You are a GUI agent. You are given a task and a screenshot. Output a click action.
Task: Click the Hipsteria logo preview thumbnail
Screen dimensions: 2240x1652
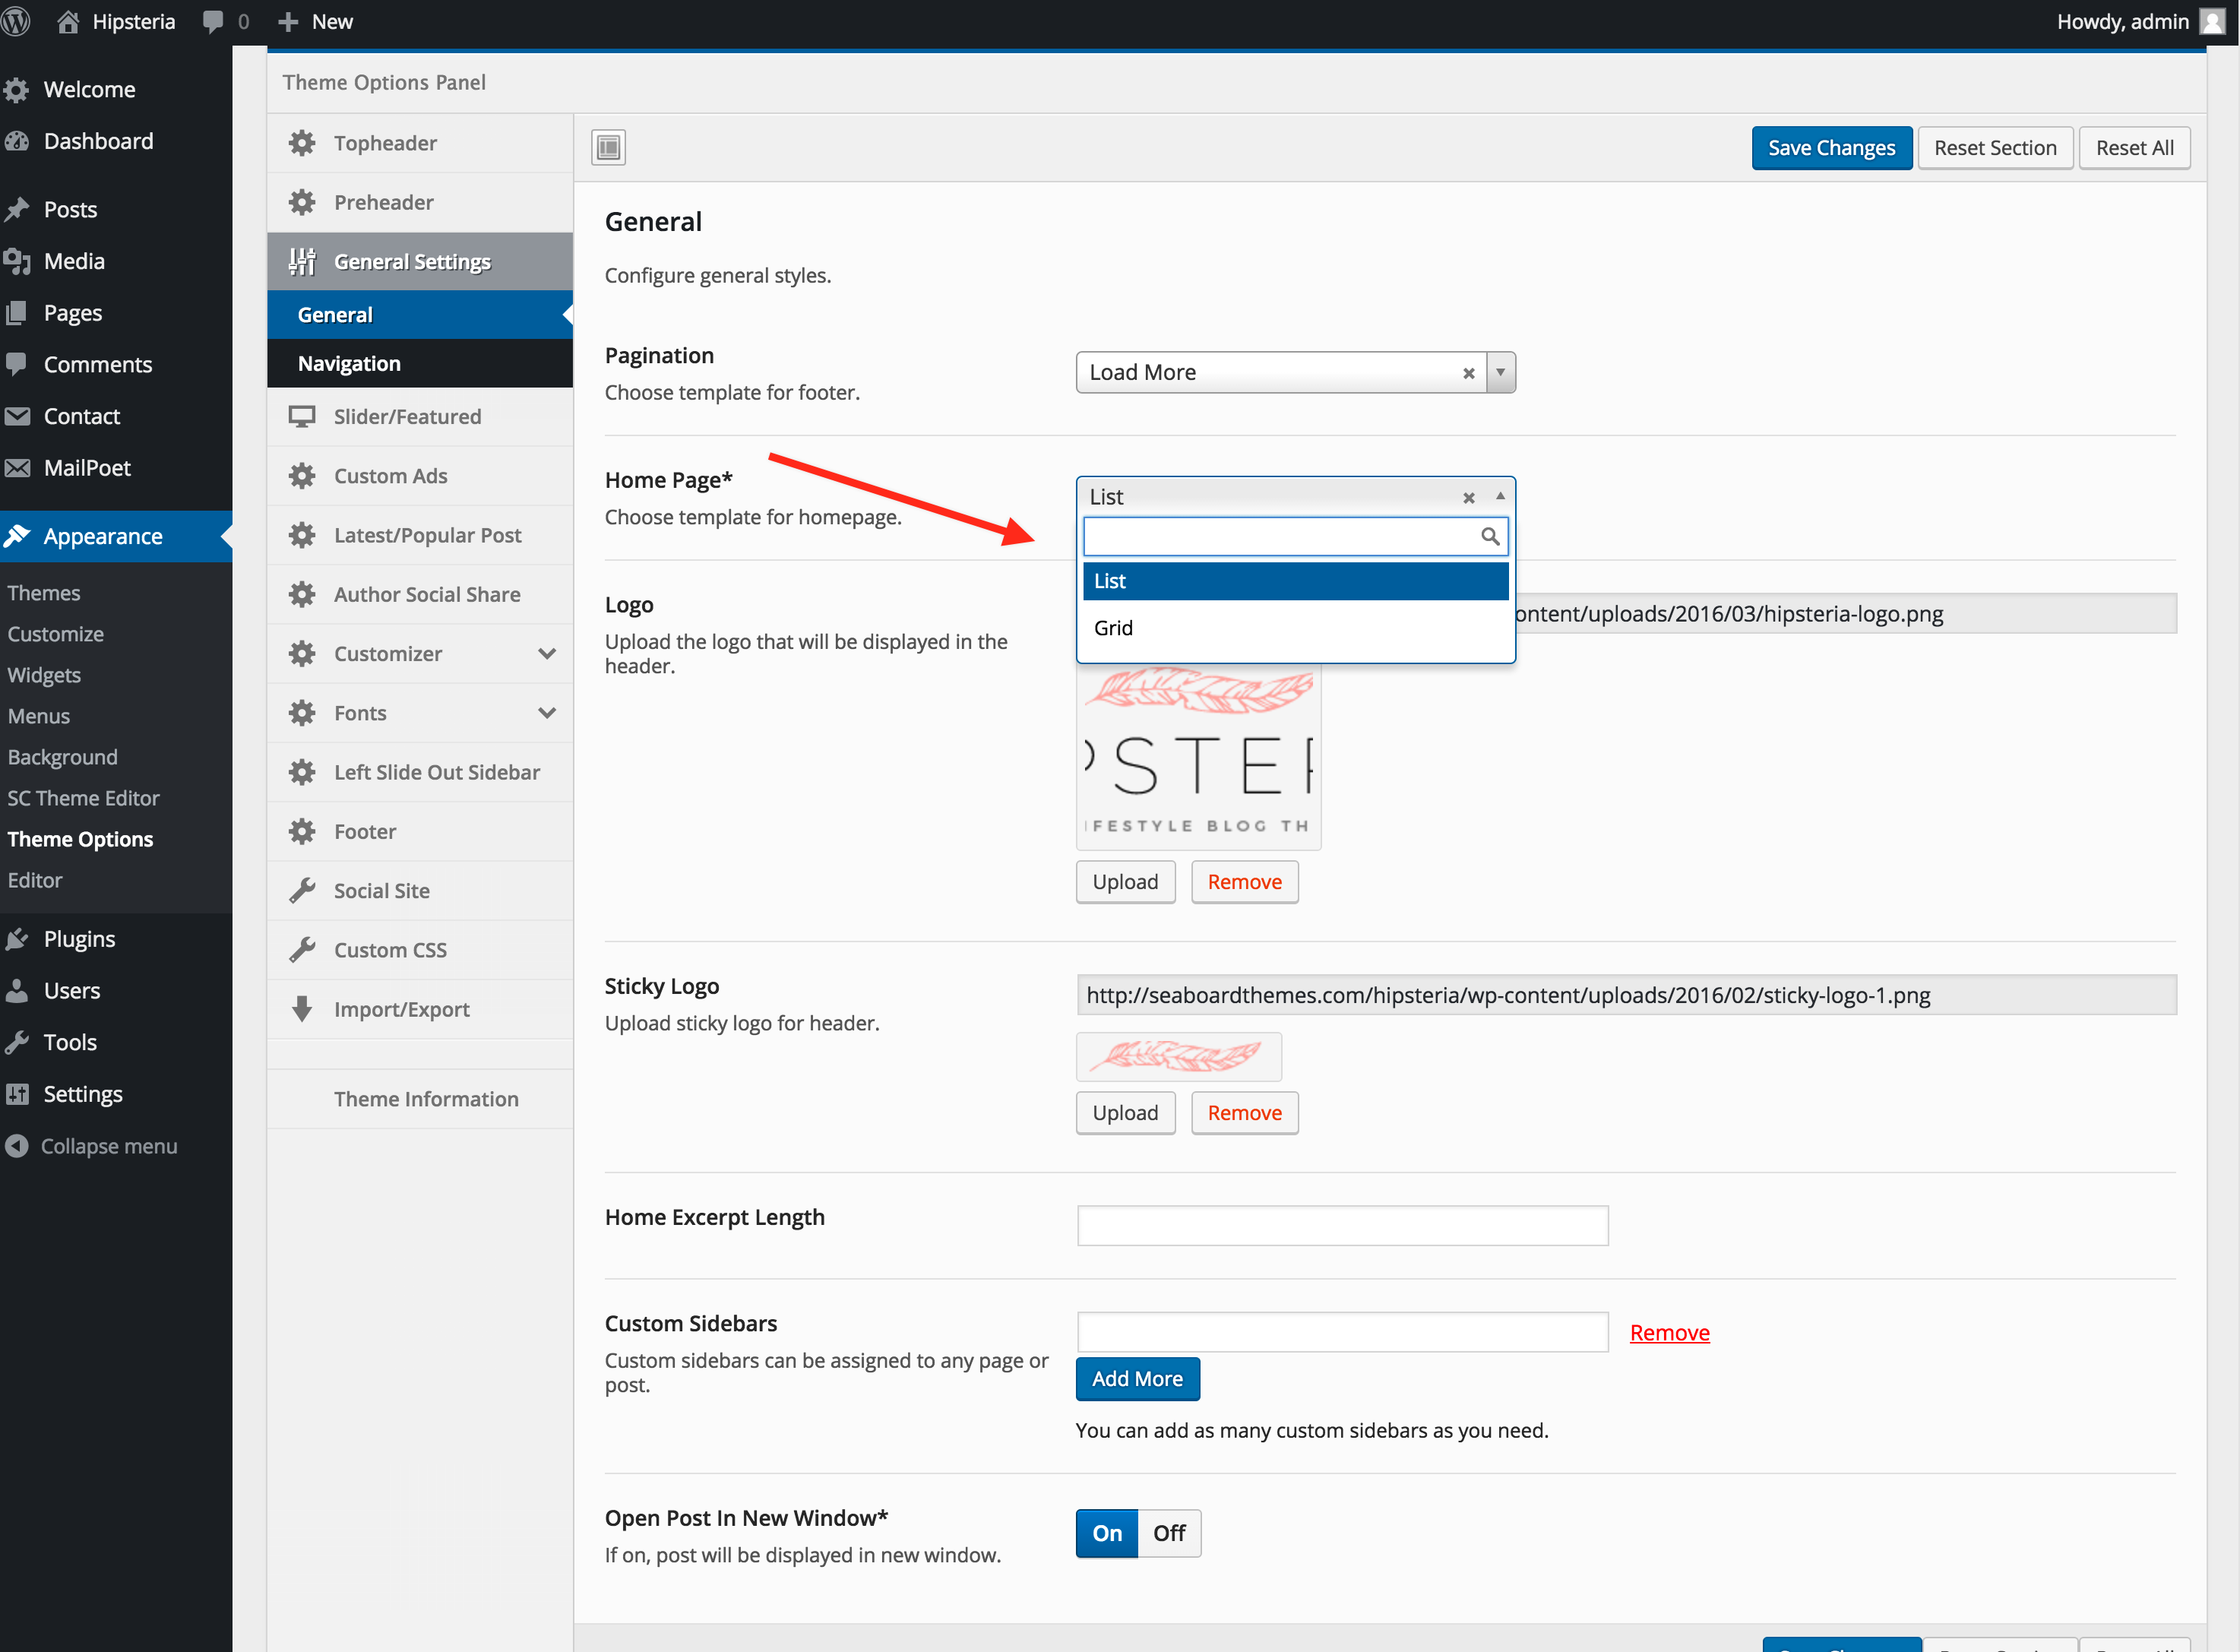[1198, 757]
